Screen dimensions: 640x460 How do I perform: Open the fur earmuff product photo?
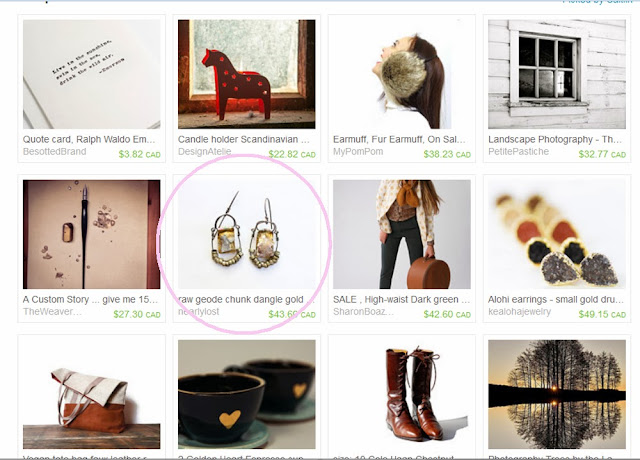(x=402, y=74)
